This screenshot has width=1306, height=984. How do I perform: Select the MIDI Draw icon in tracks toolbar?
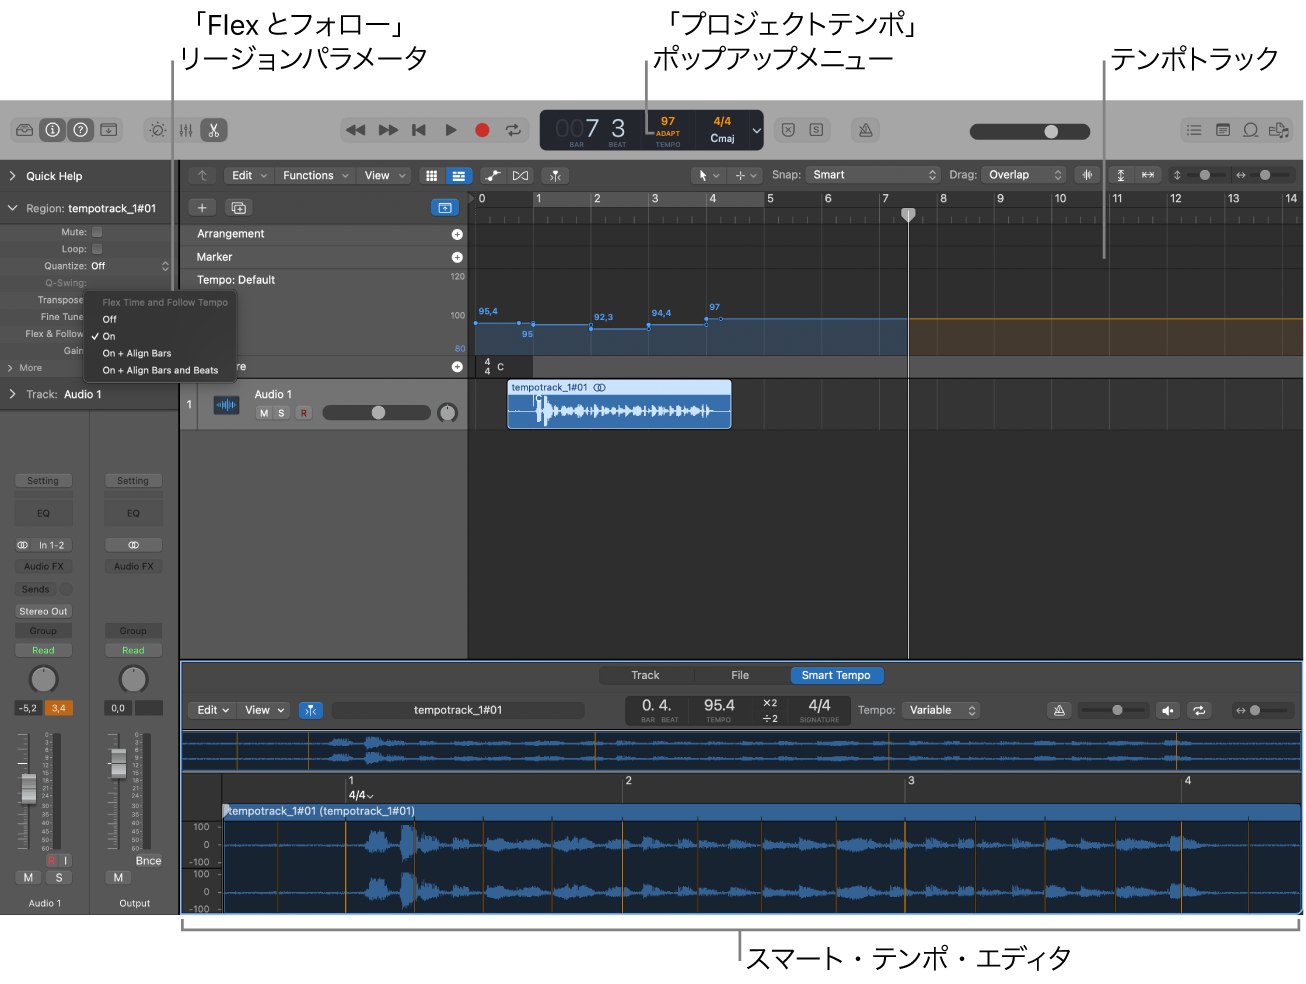[493, 175]
